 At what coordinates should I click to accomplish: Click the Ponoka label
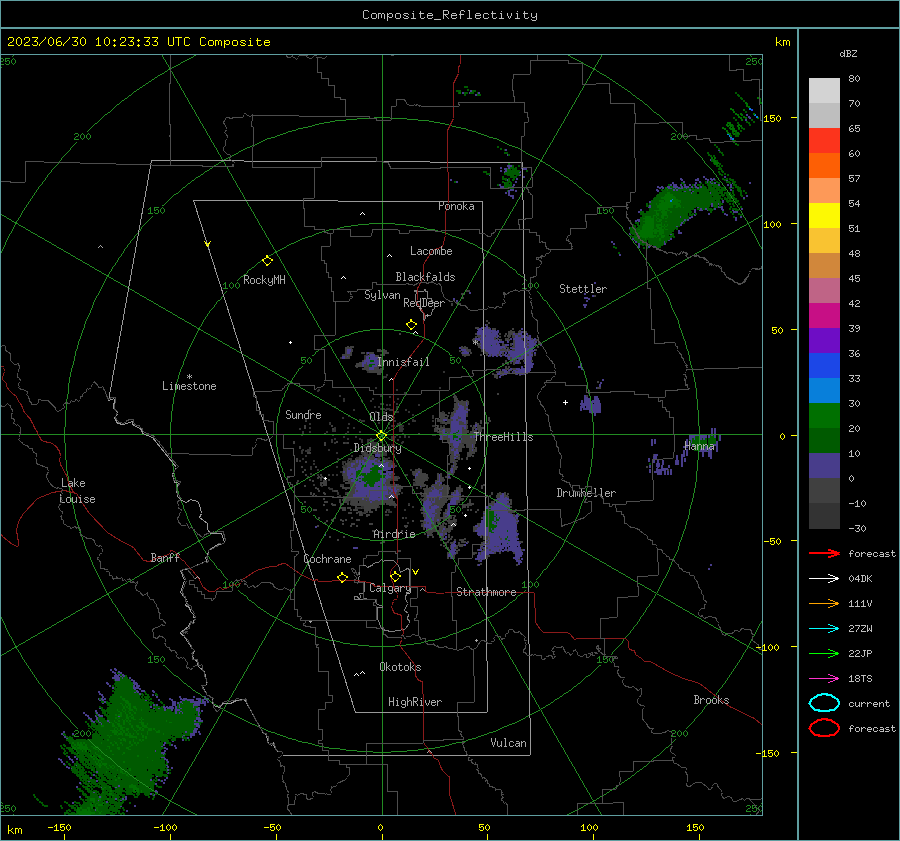456,206
